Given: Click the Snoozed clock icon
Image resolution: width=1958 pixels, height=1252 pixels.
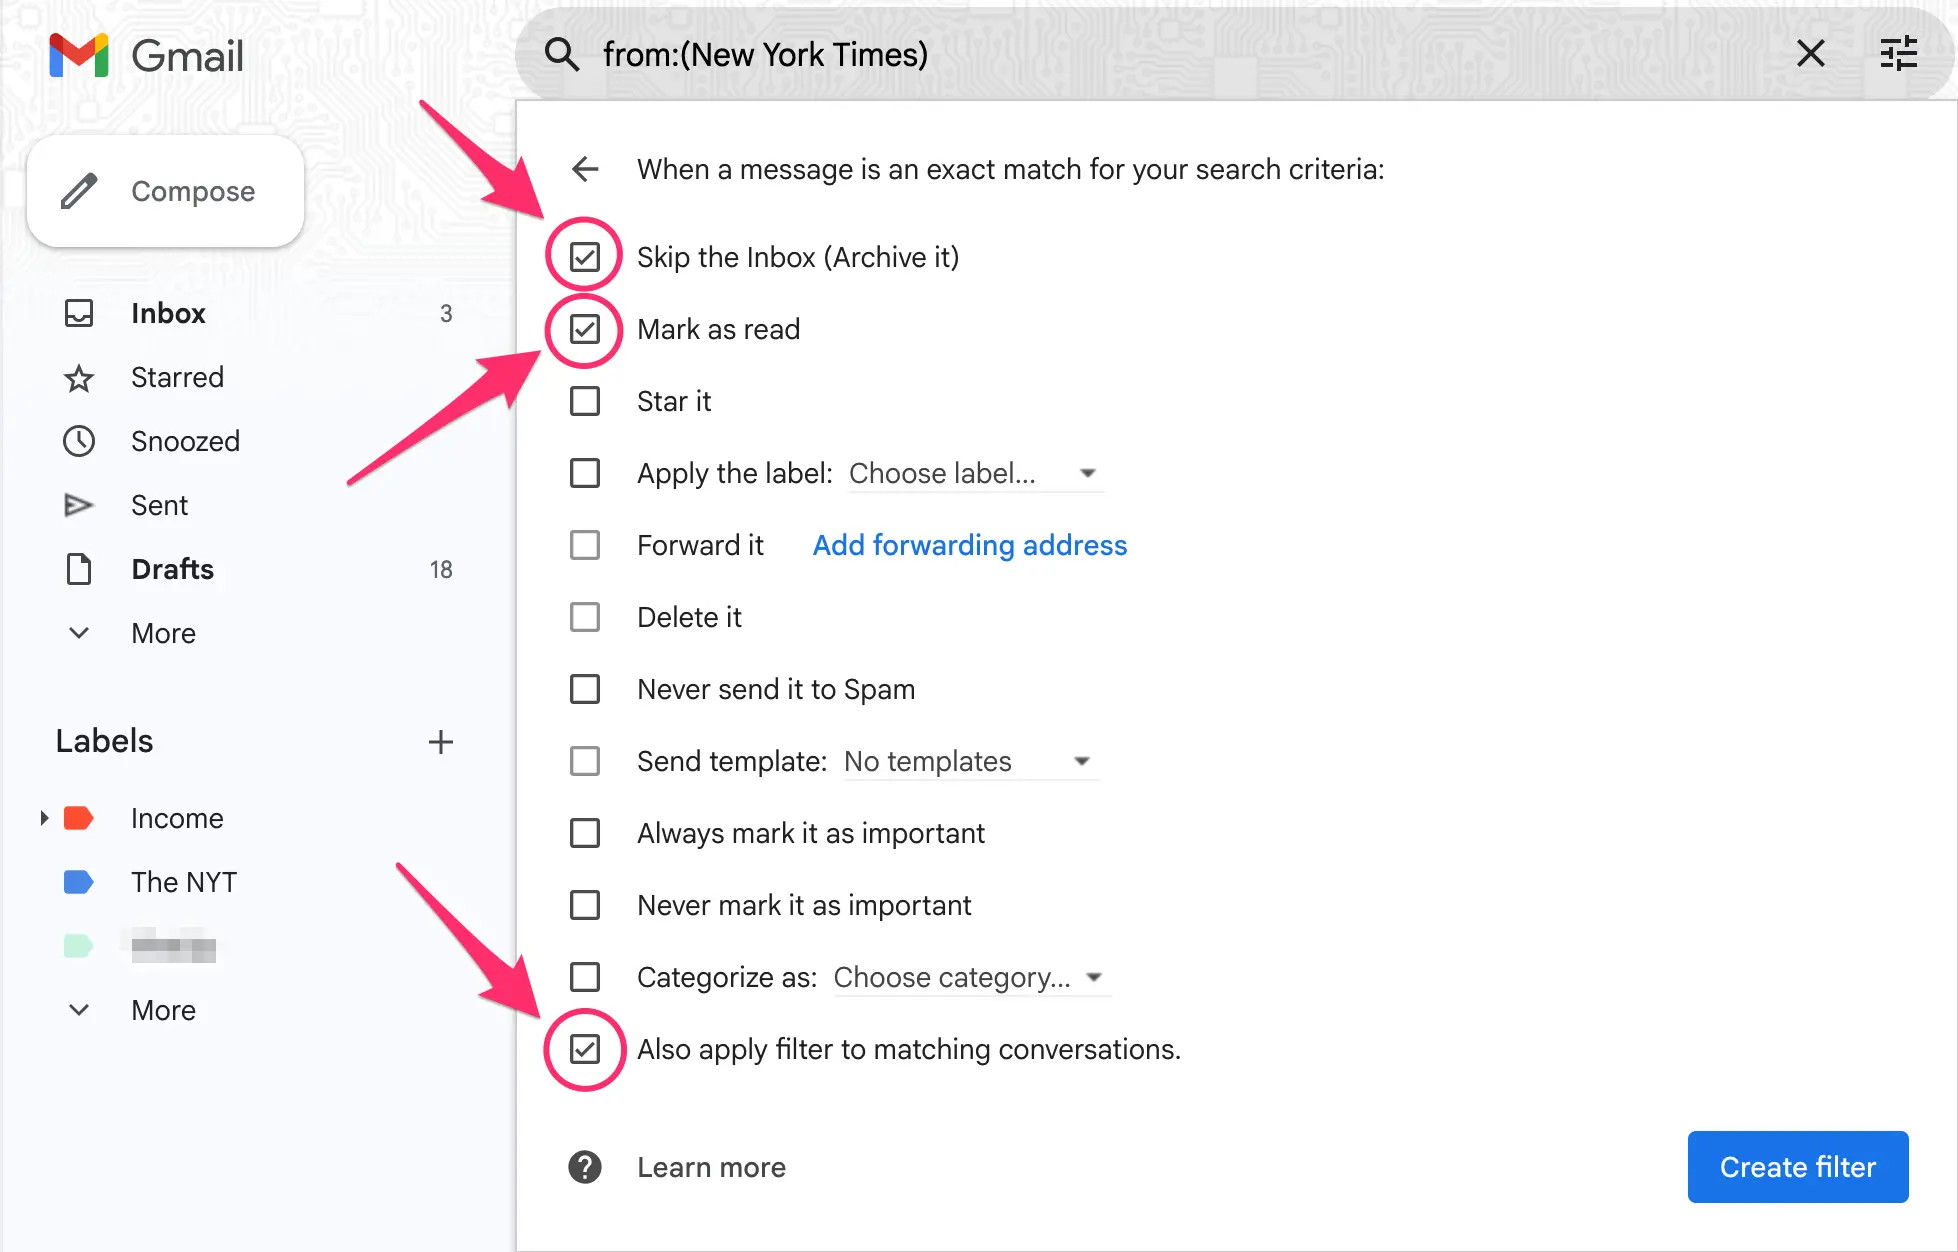Looking at the screenshot, I should coord(79,441).
